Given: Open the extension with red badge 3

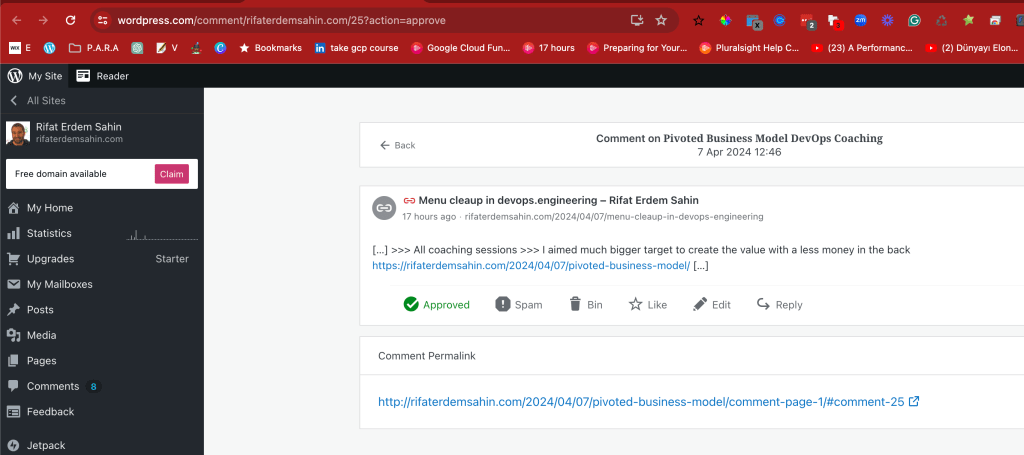Looking at the screenshot, I should (834, 22).
